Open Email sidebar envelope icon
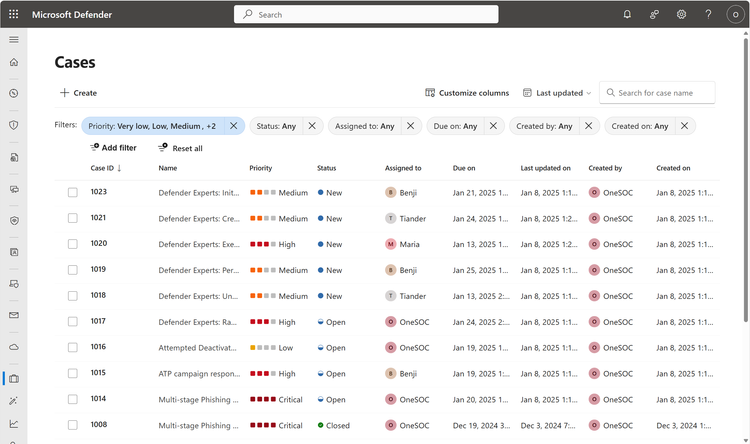This screenshot has height=444, width=750. point(14,315)
